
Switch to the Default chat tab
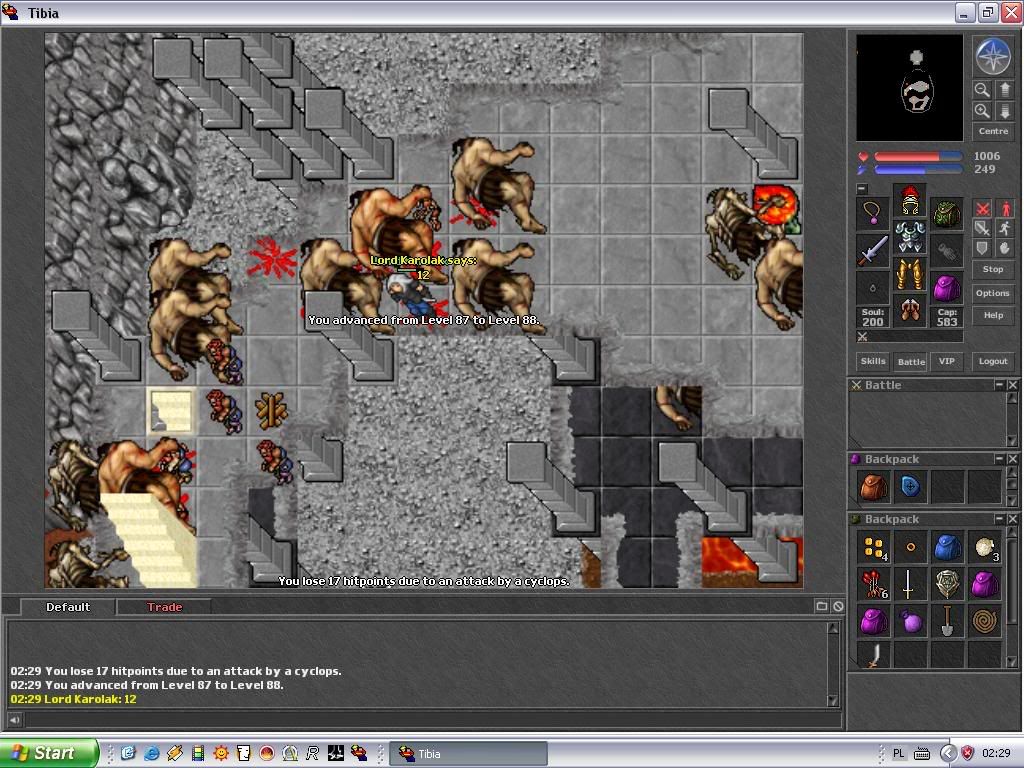pos(68,607)
